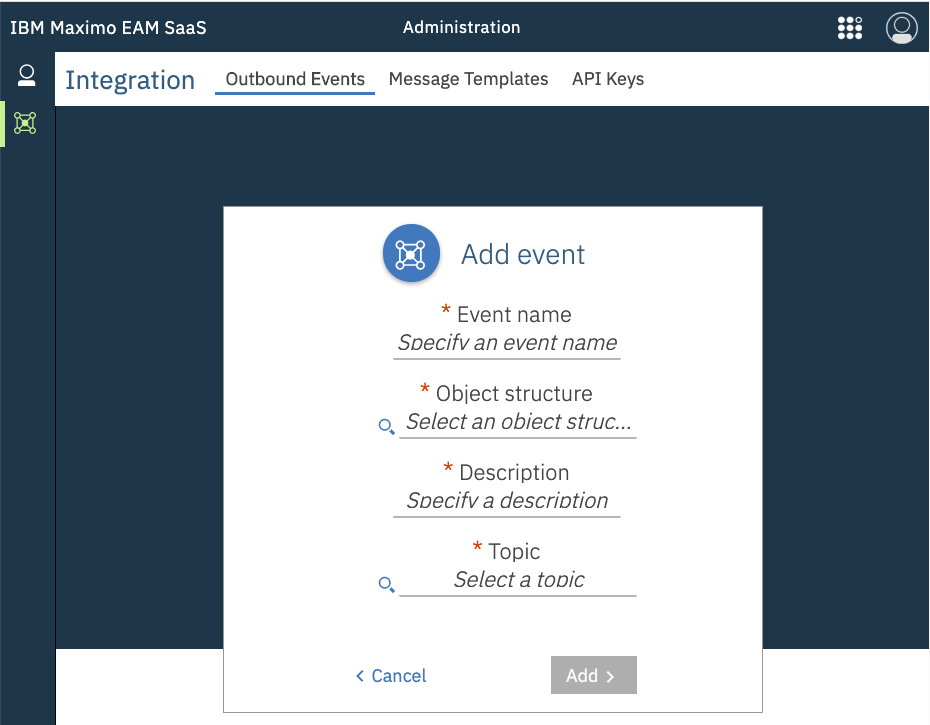Open the Object structure lookup magnifier

(386, 427)
